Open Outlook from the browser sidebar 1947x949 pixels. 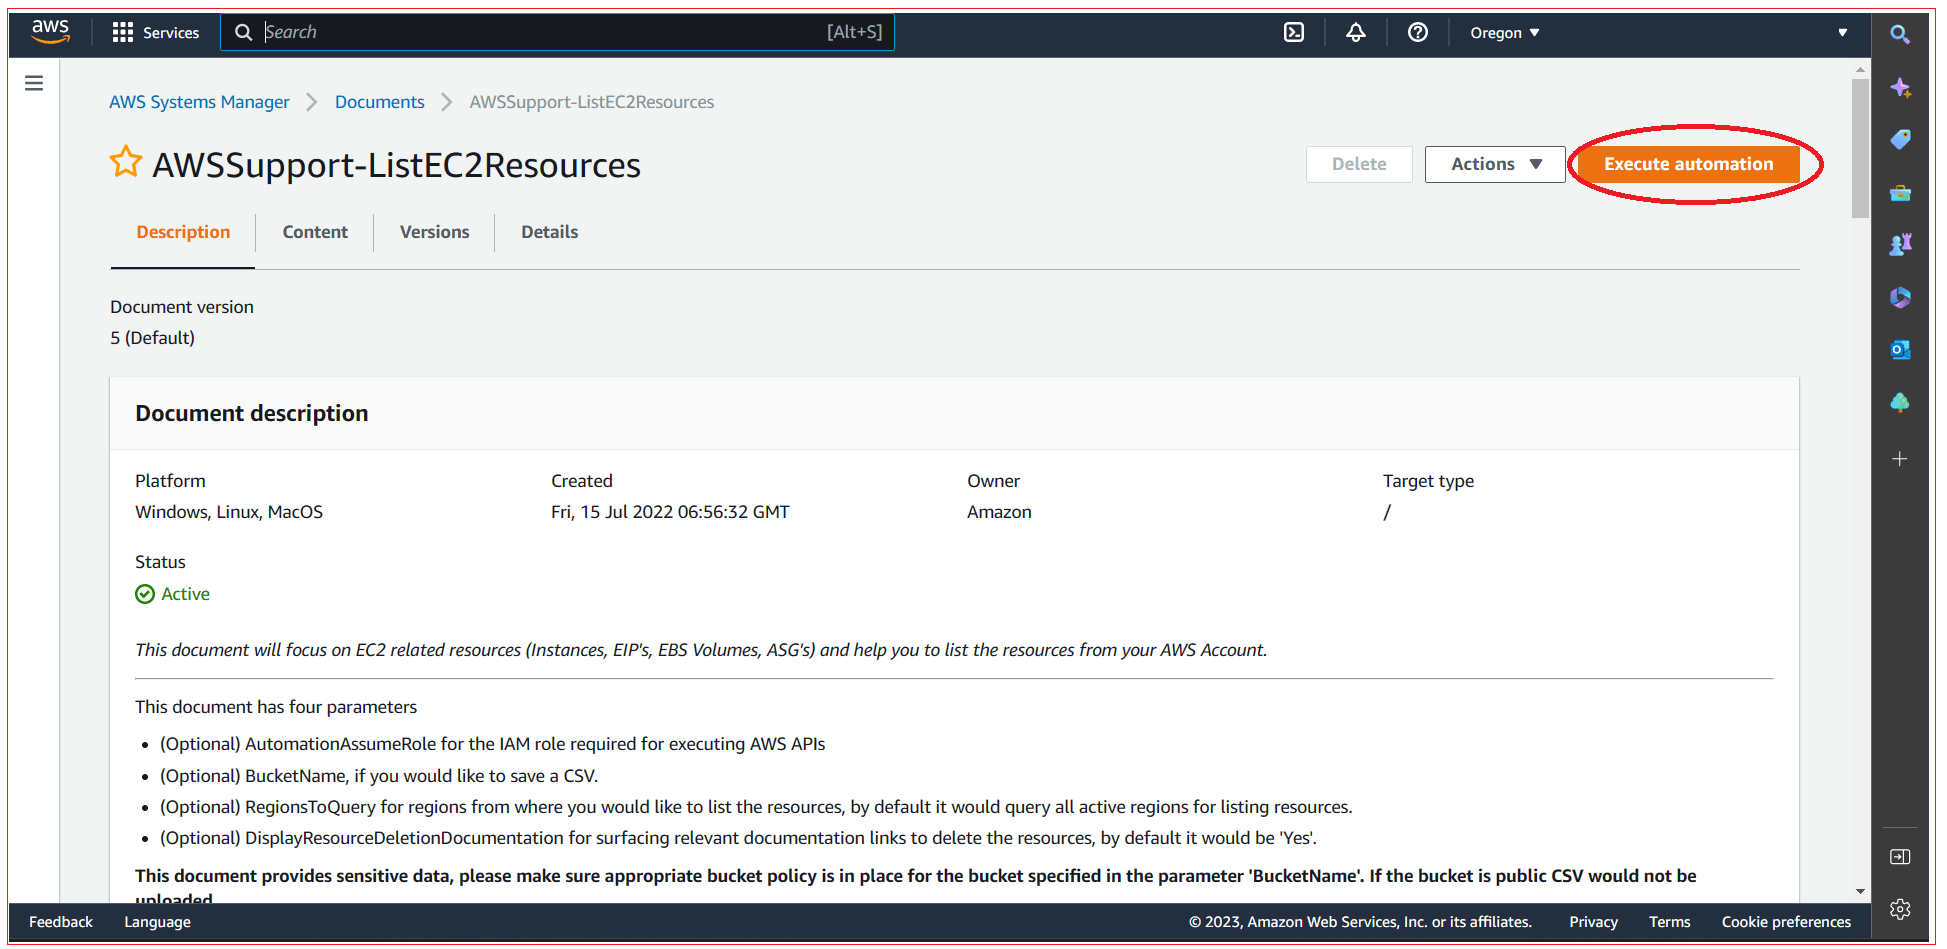[1900, 350]
